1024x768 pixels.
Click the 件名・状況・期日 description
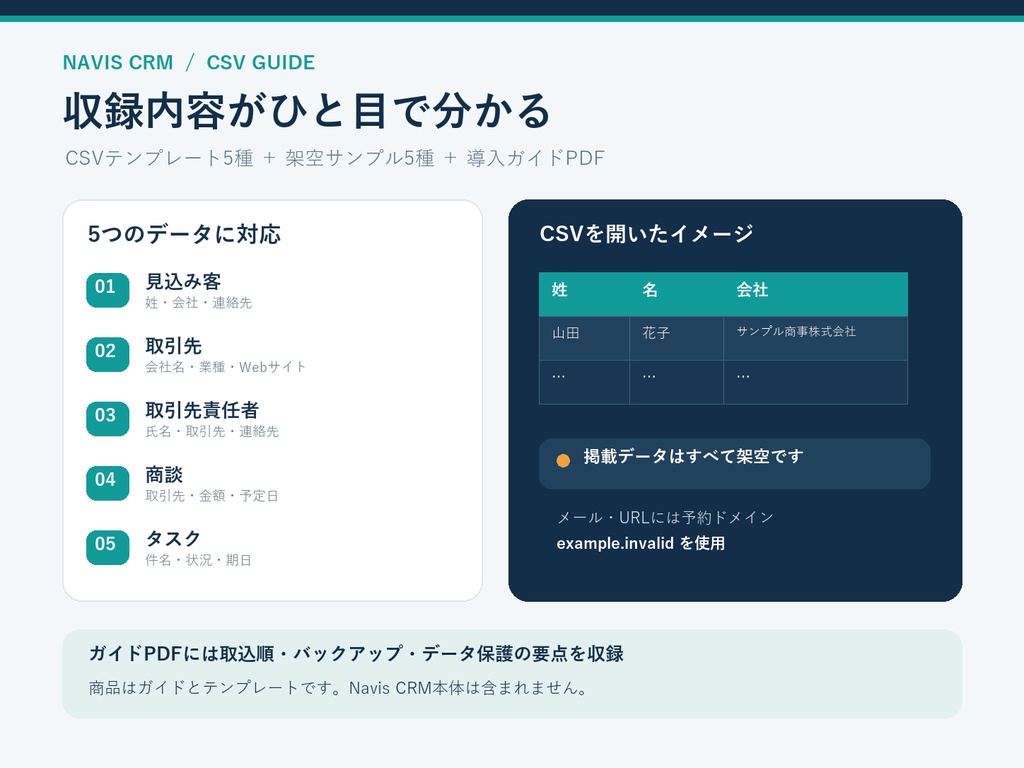click(x=199, y=560)
